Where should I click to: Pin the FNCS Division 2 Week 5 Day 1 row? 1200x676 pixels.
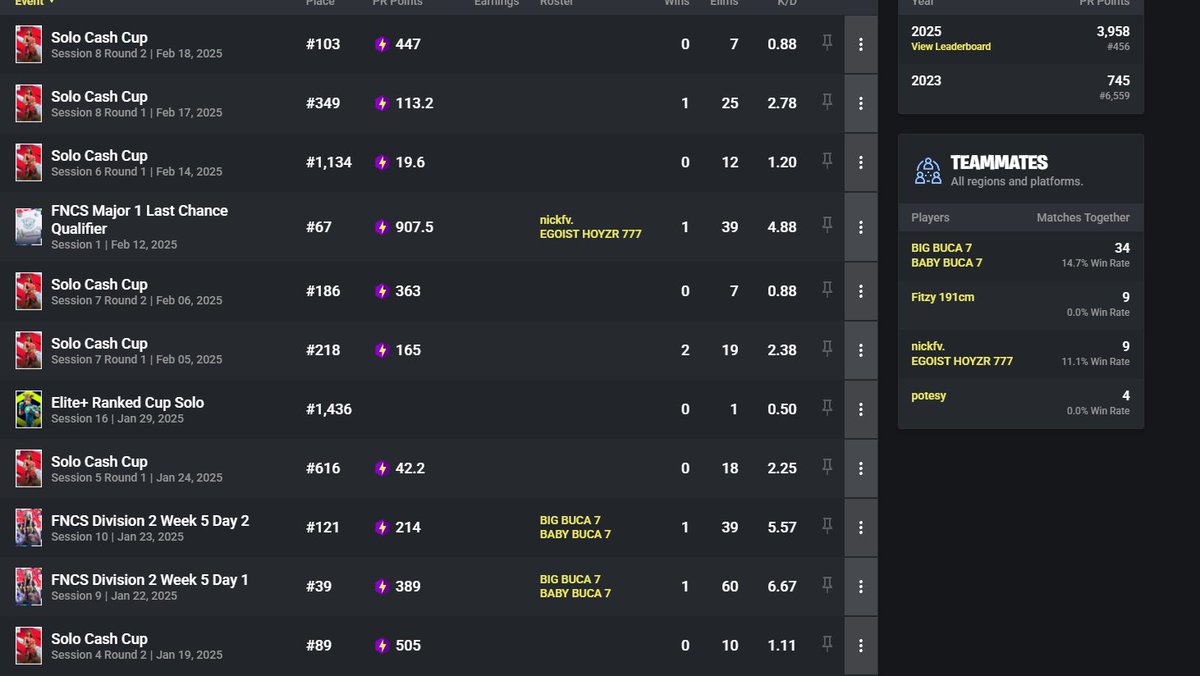pyautogui.click(x=827, y=584)
